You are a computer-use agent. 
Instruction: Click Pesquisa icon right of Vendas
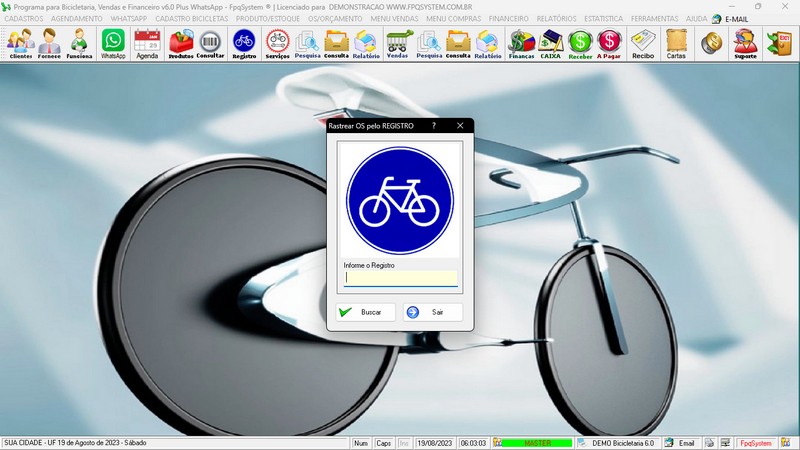pos(429,44)
